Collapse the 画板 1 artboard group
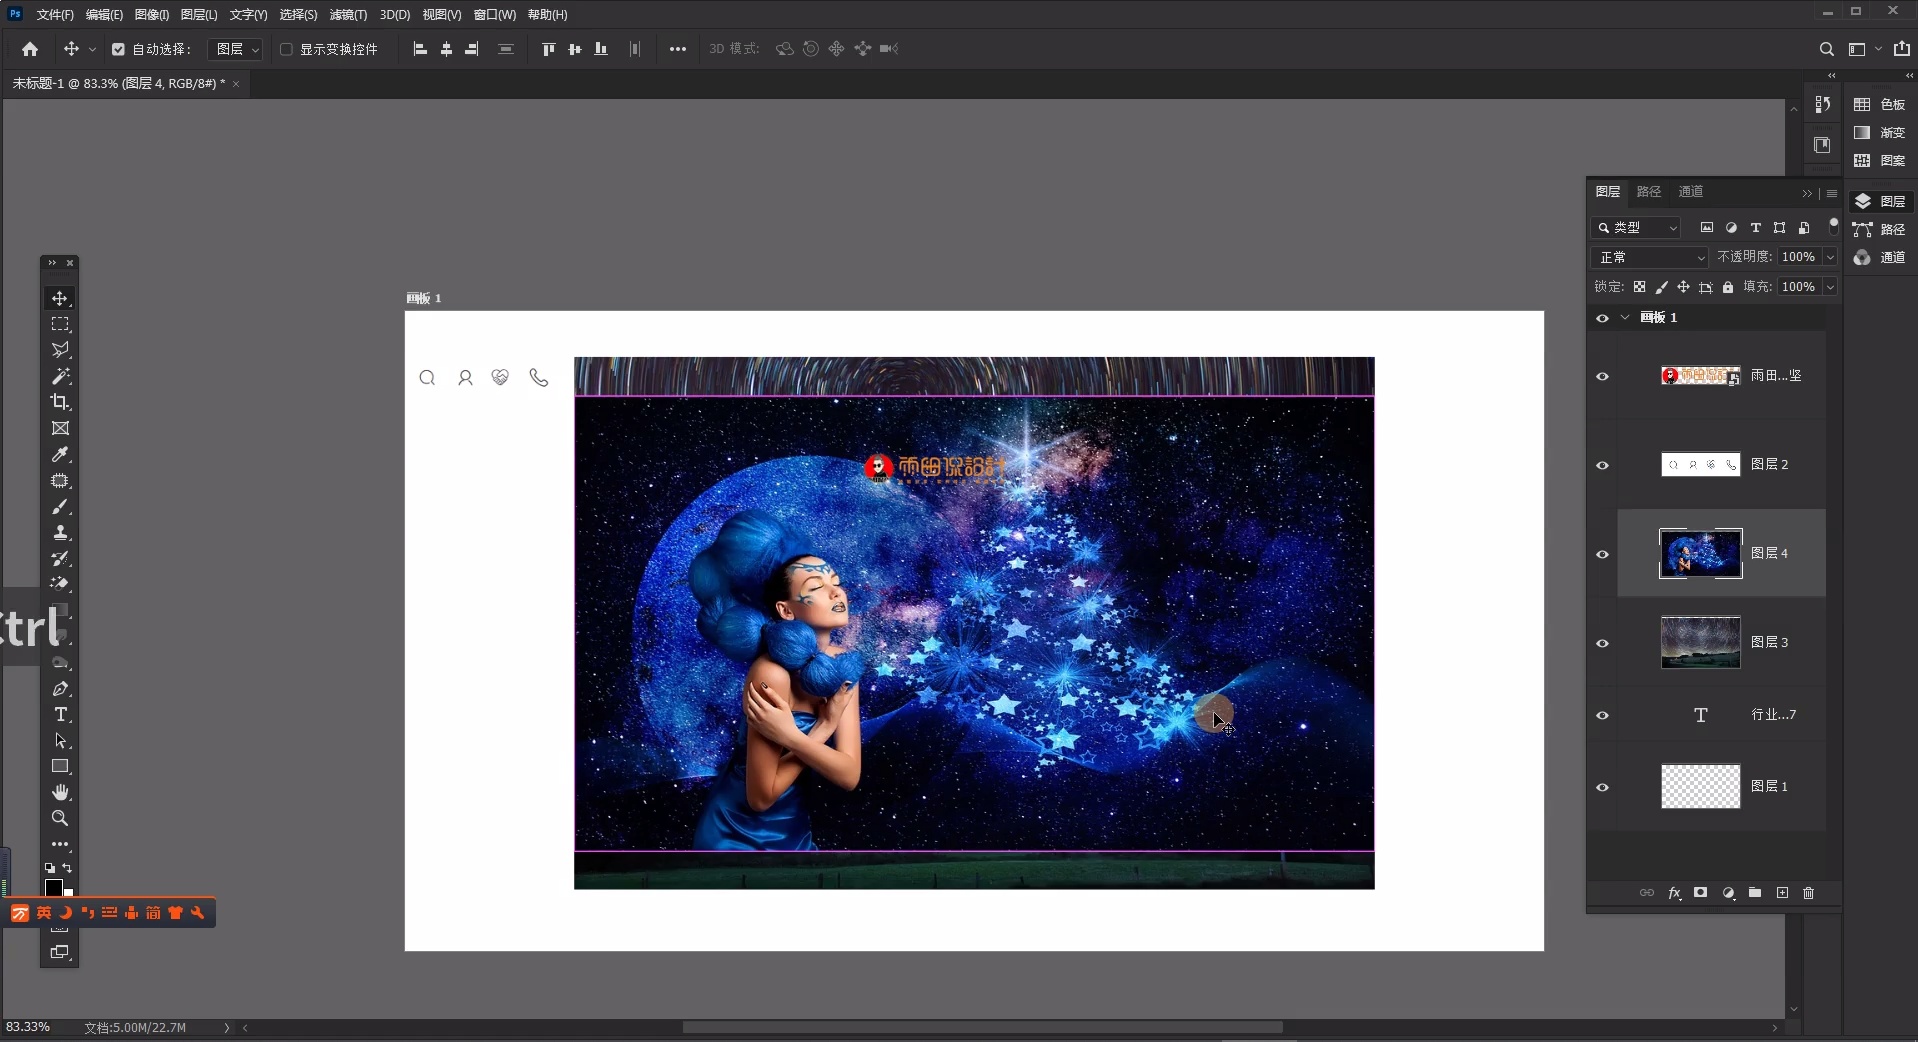Viewport: 1918px width, 1042px height. (1625, 318)
